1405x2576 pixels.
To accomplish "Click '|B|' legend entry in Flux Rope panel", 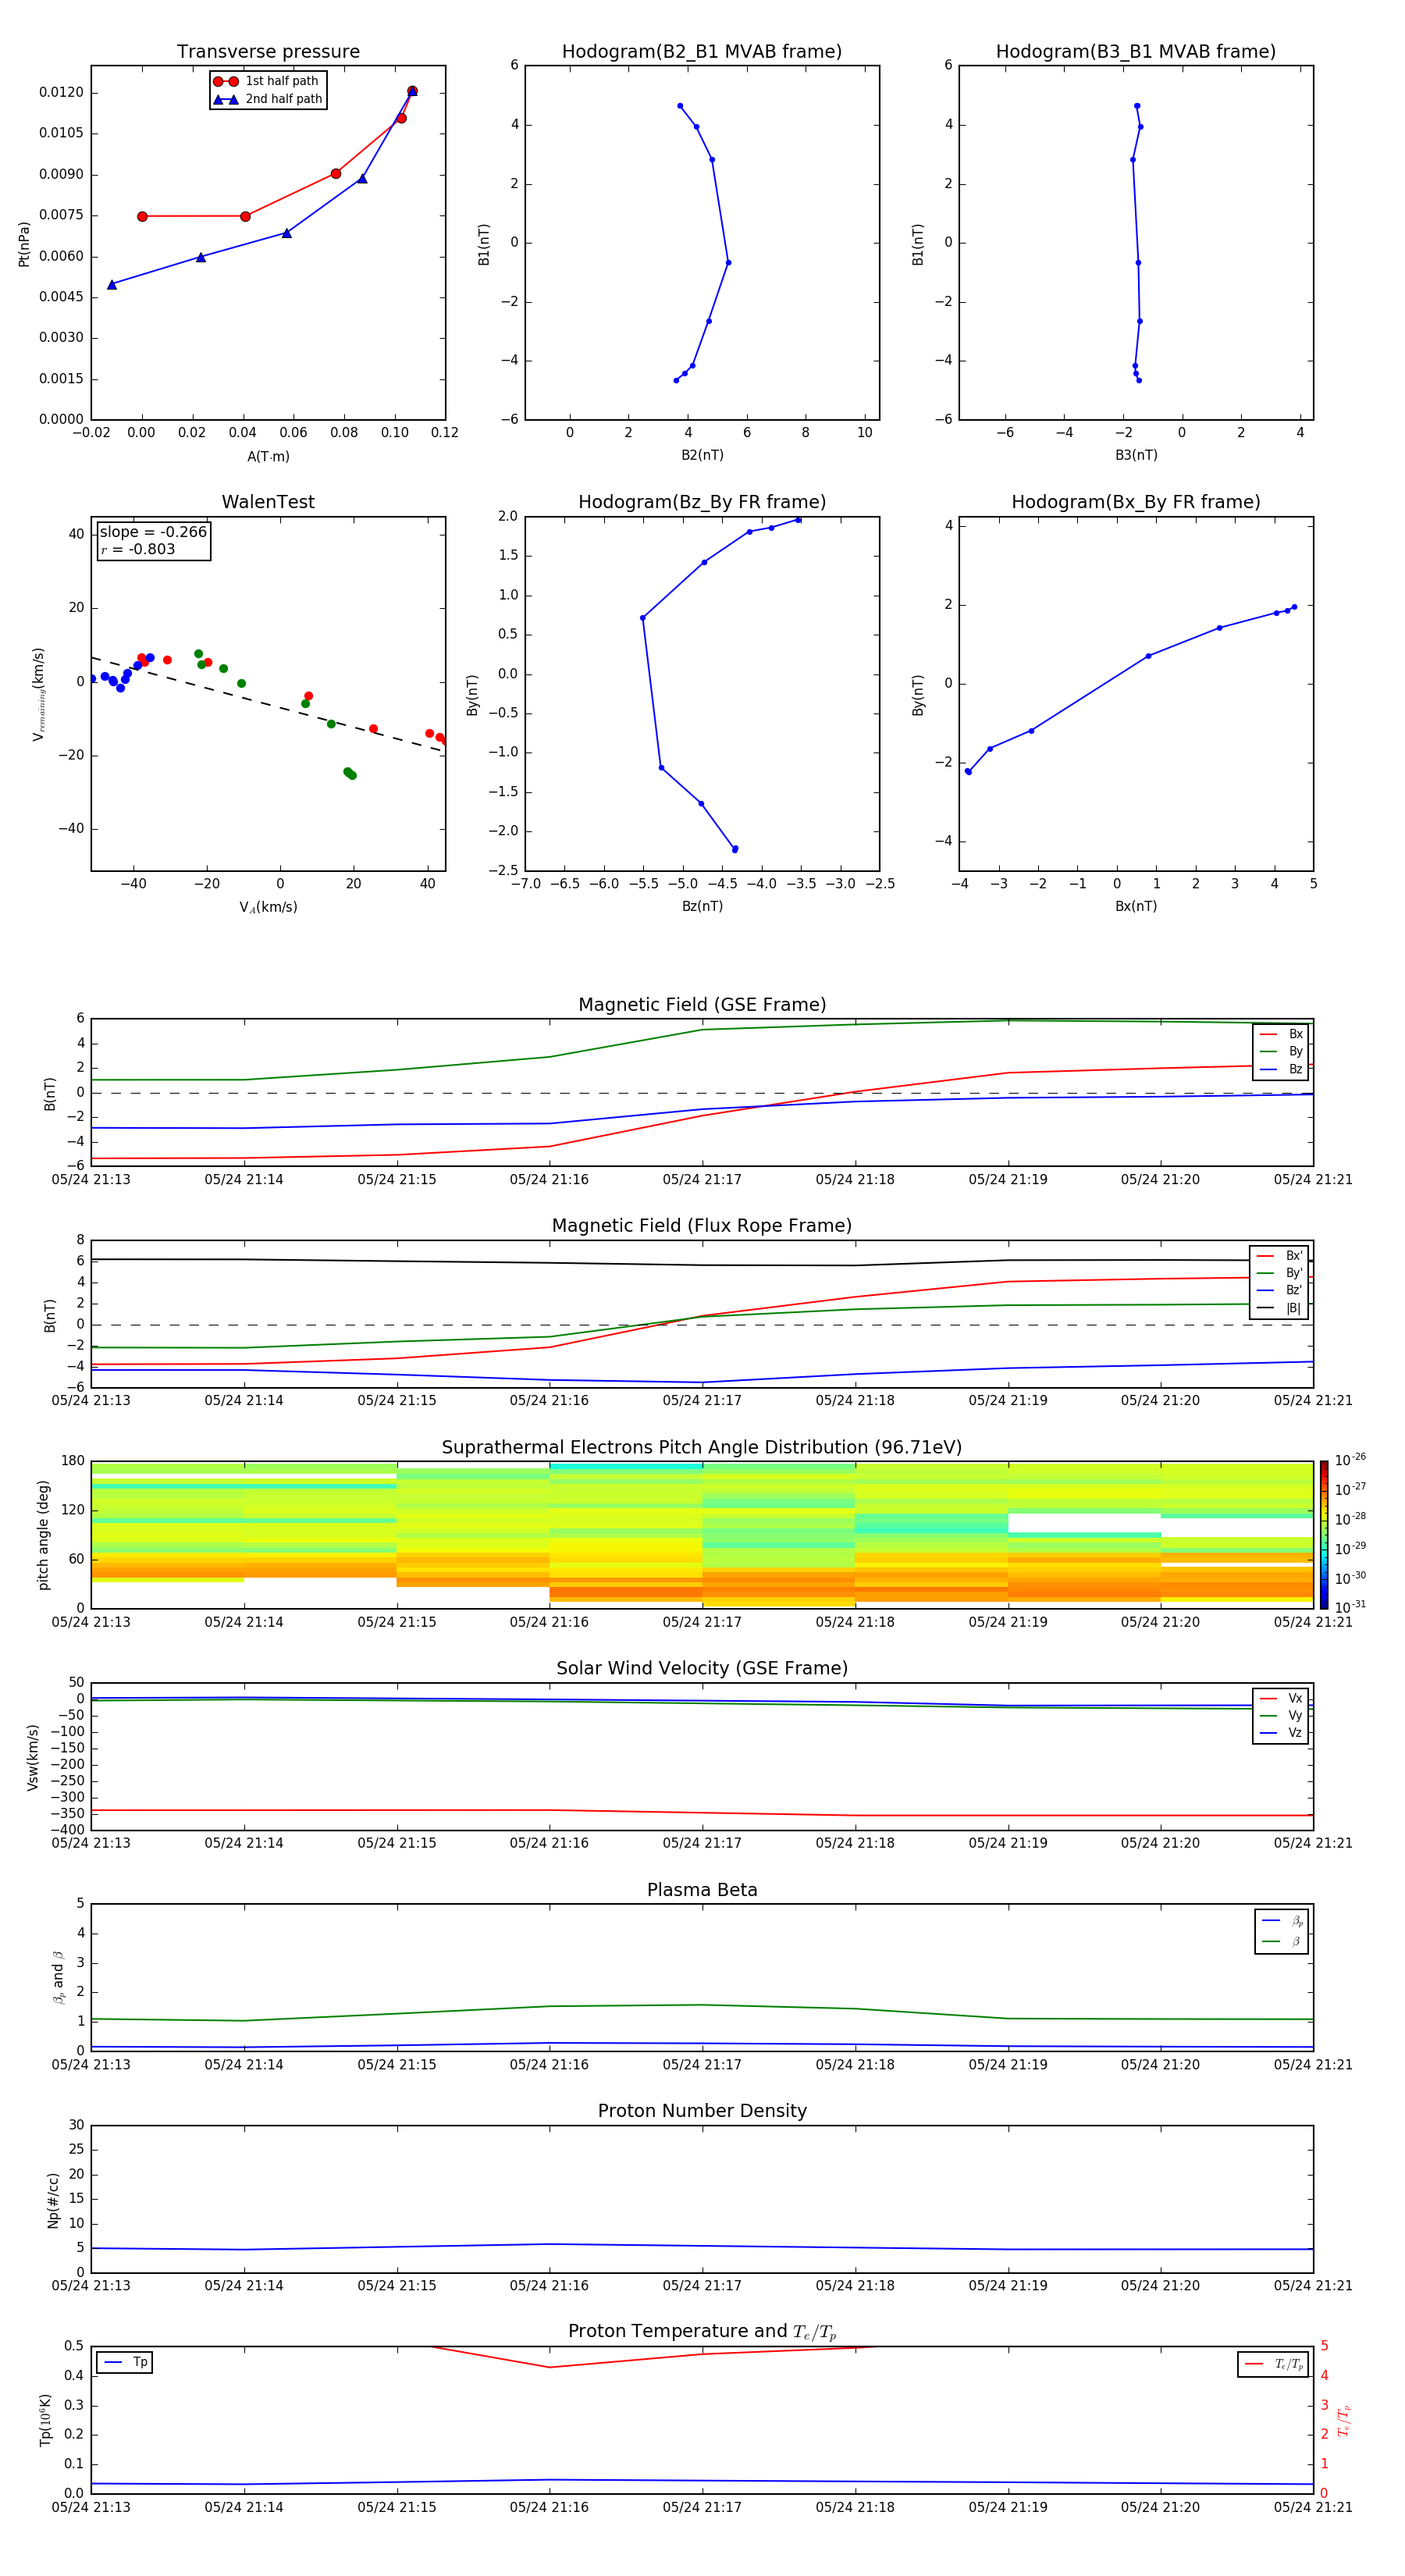I will (x=1279, y=1308).
